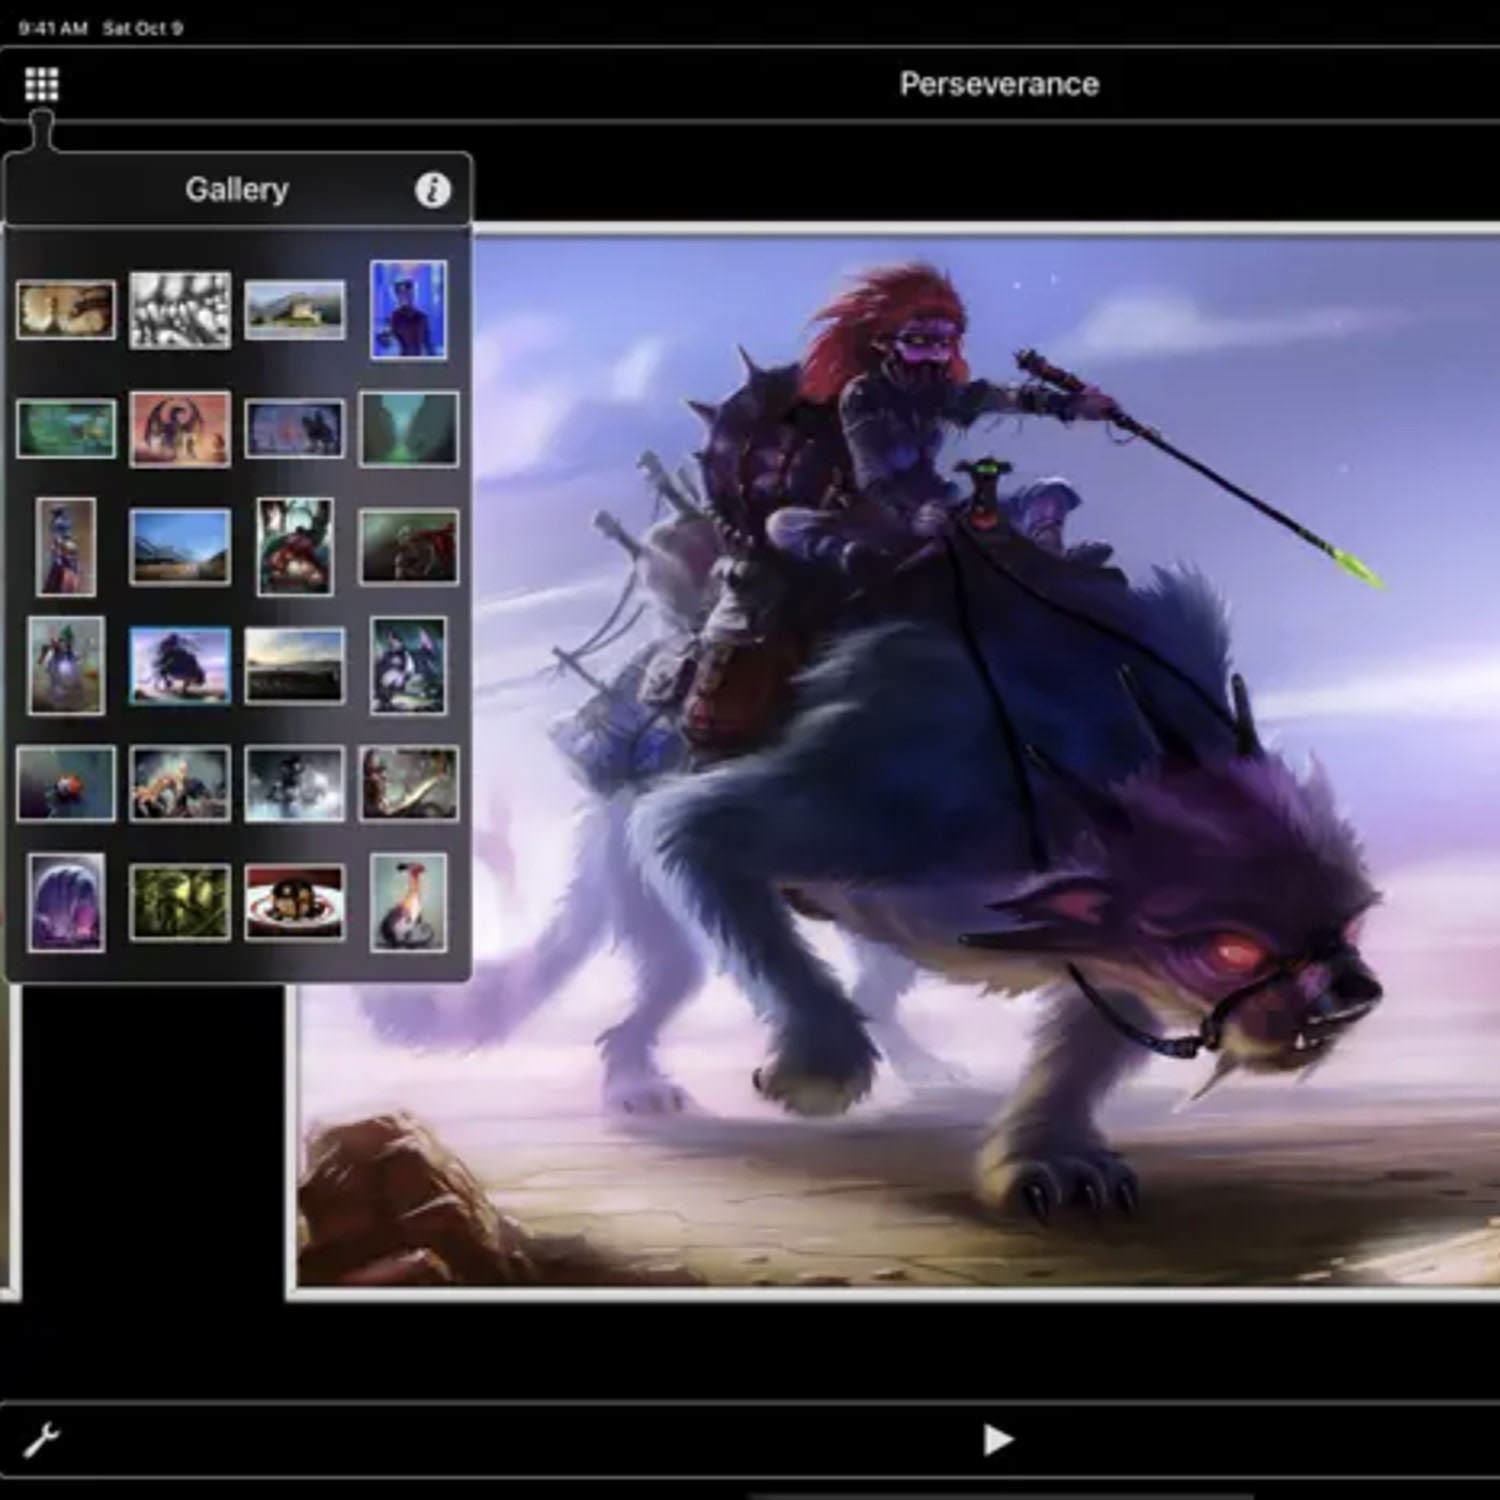
Task: Open the long-necked bird creature thumbnail
Action: pyautogui.click(x=408, y=903)
